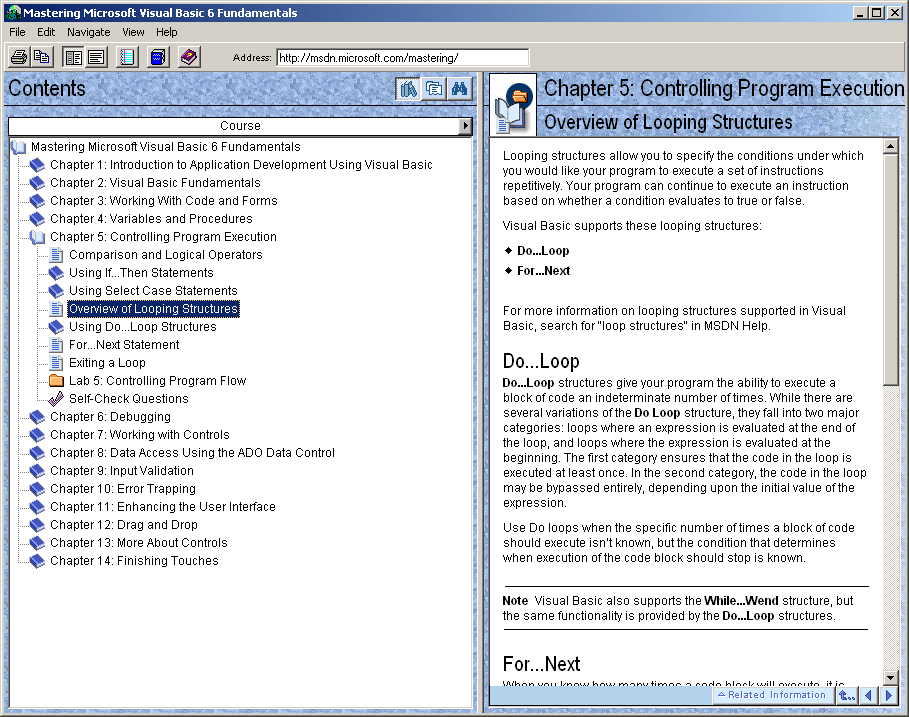Viewport: 909px width, 717px height.
Task: Select 'Chapter 13: More About Controls'
Action: click(x=139, y=543)
